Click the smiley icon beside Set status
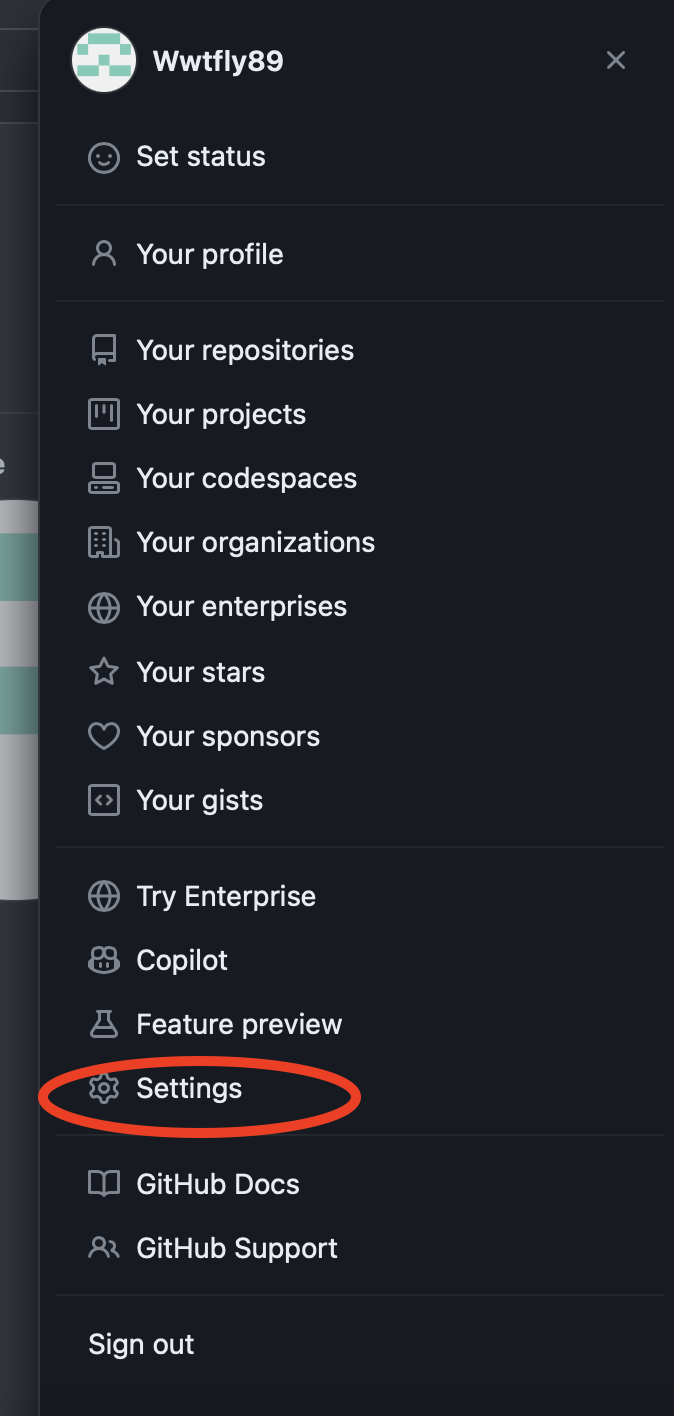 [x=104, y=157]
